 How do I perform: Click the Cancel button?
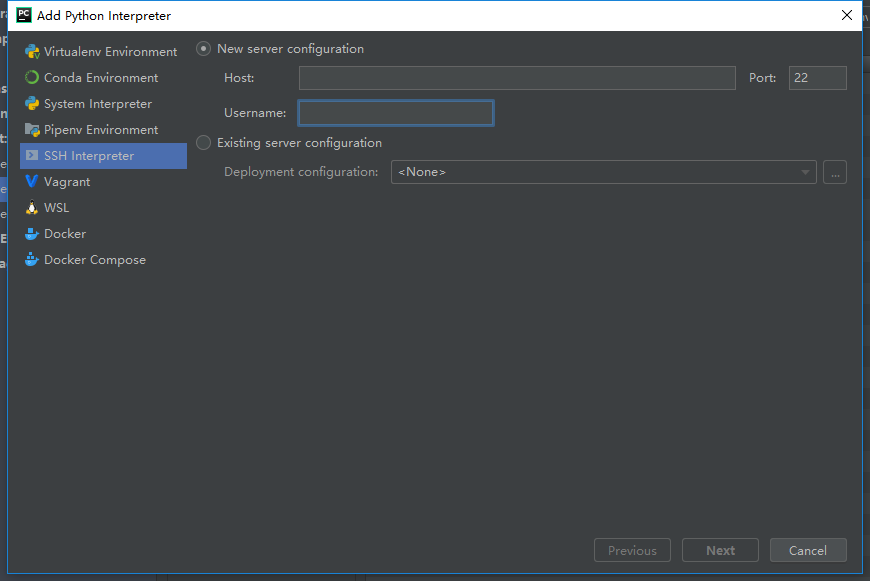pos(807,550)
